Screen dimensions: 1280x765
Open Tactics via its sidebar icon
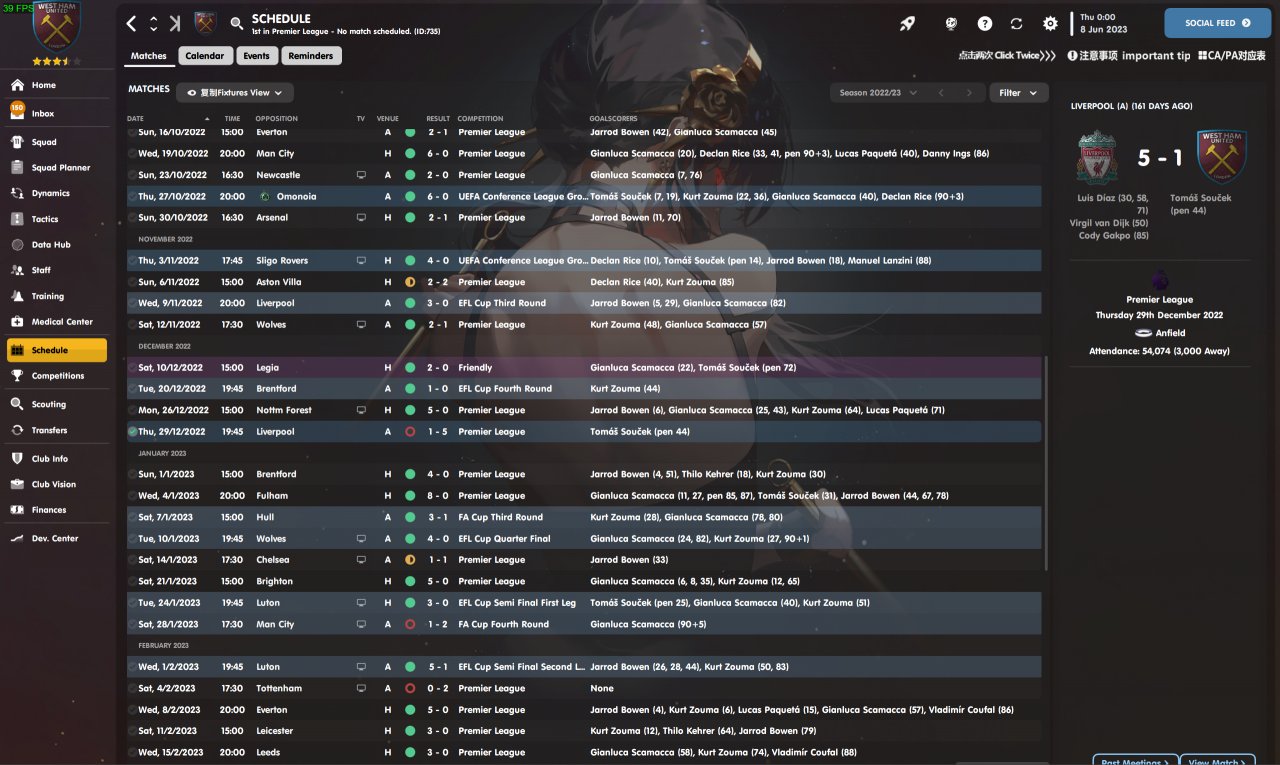[x=17, y=219]
